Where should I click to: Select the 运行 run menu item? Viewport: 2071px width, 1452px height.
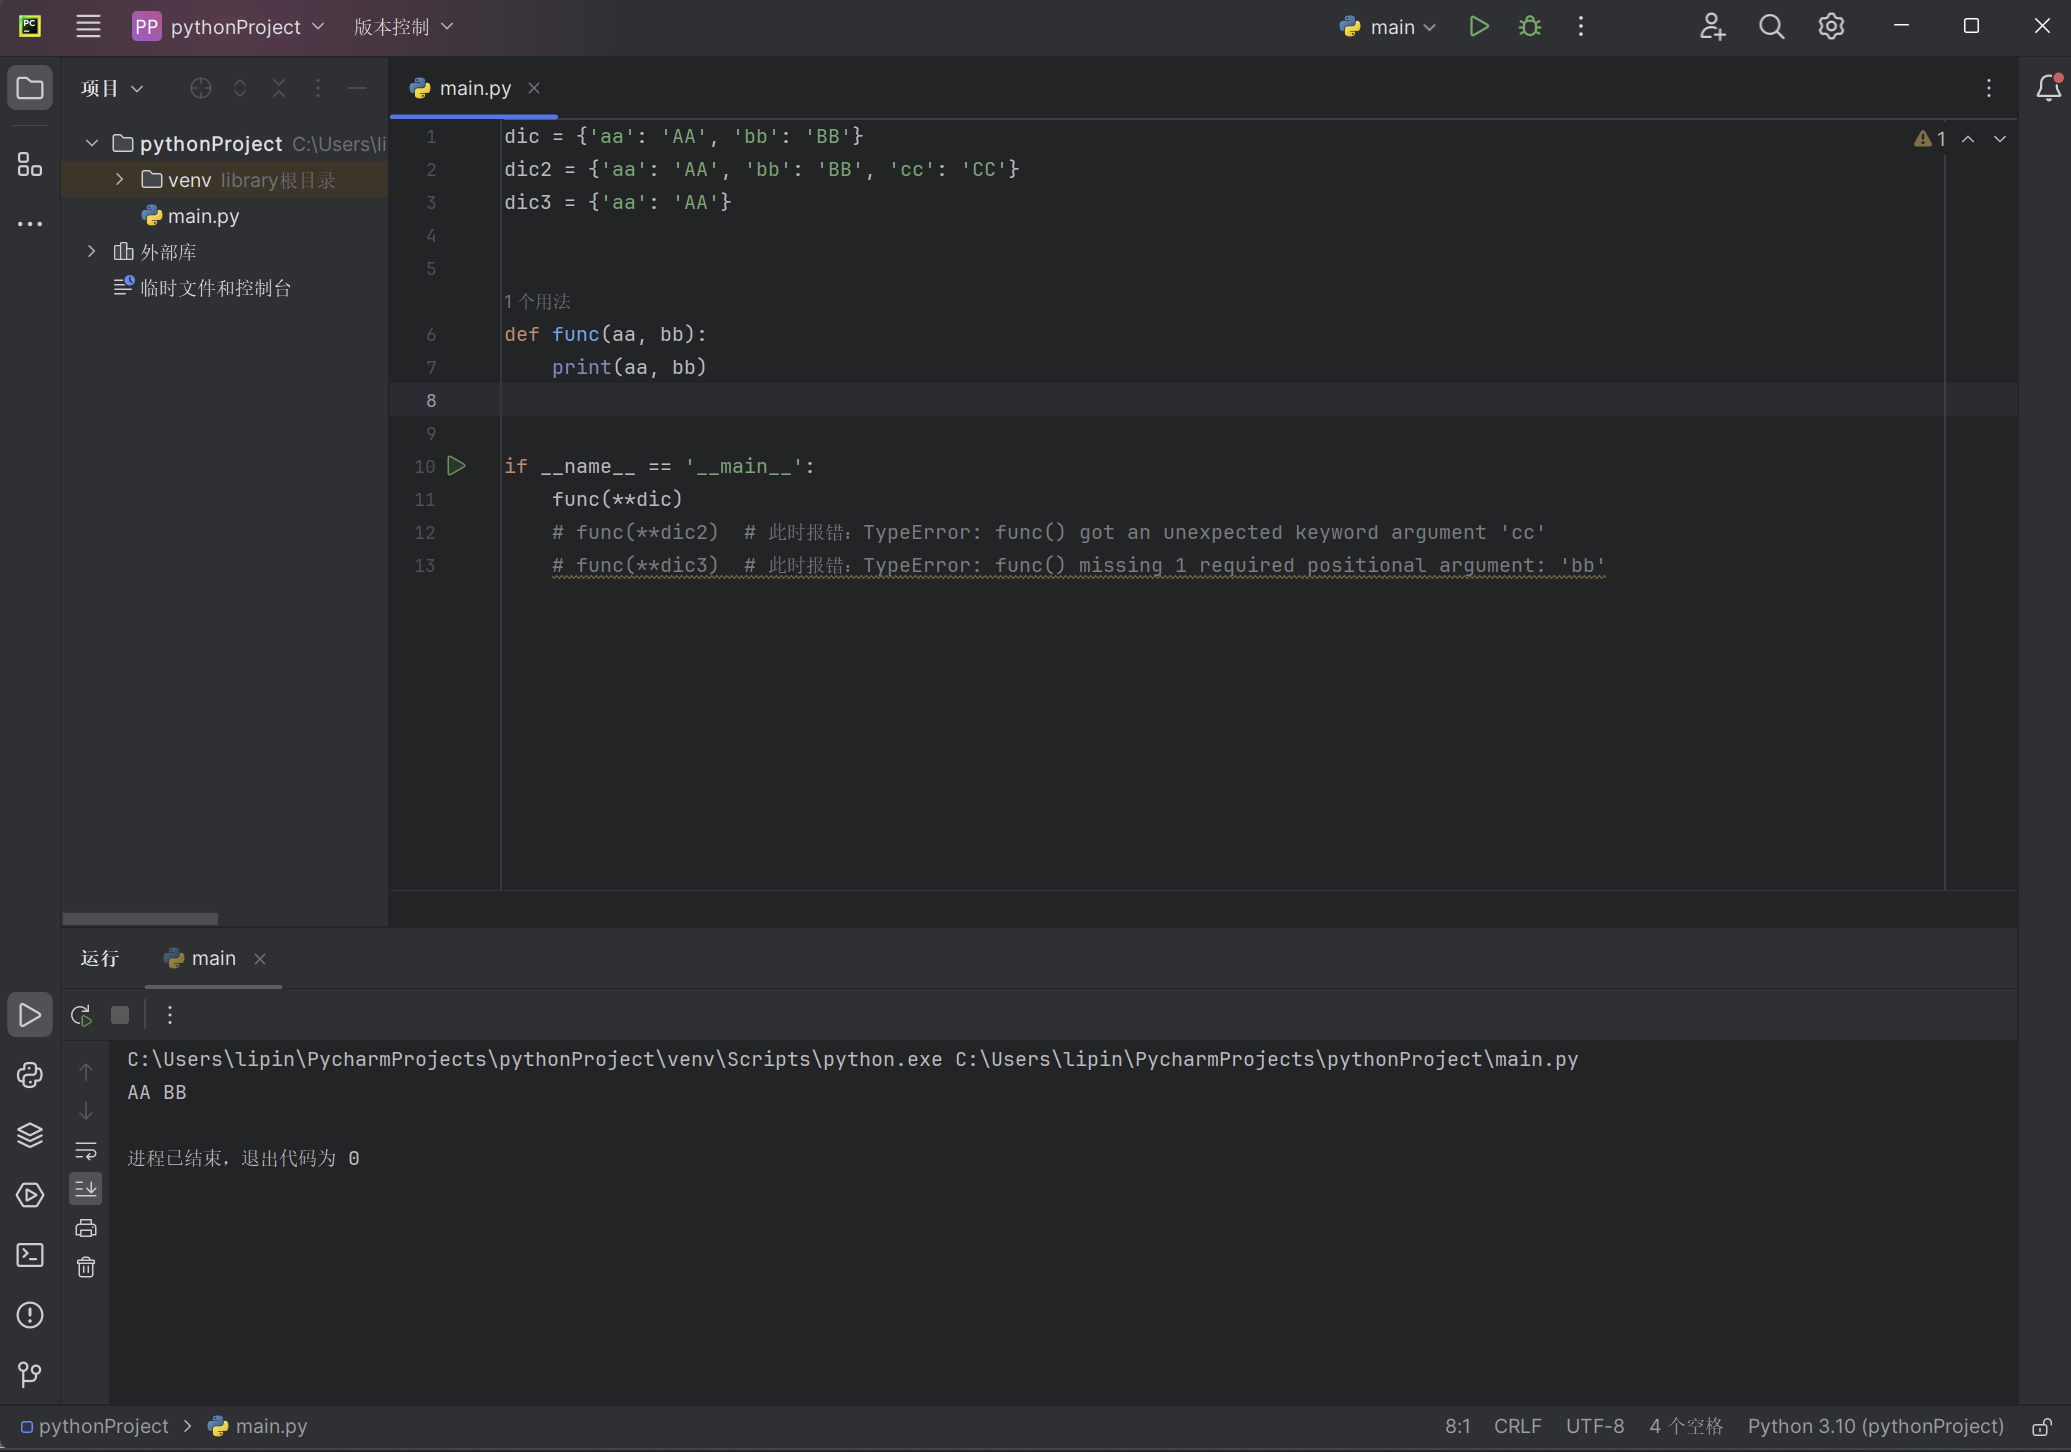(x=101, y=958)
